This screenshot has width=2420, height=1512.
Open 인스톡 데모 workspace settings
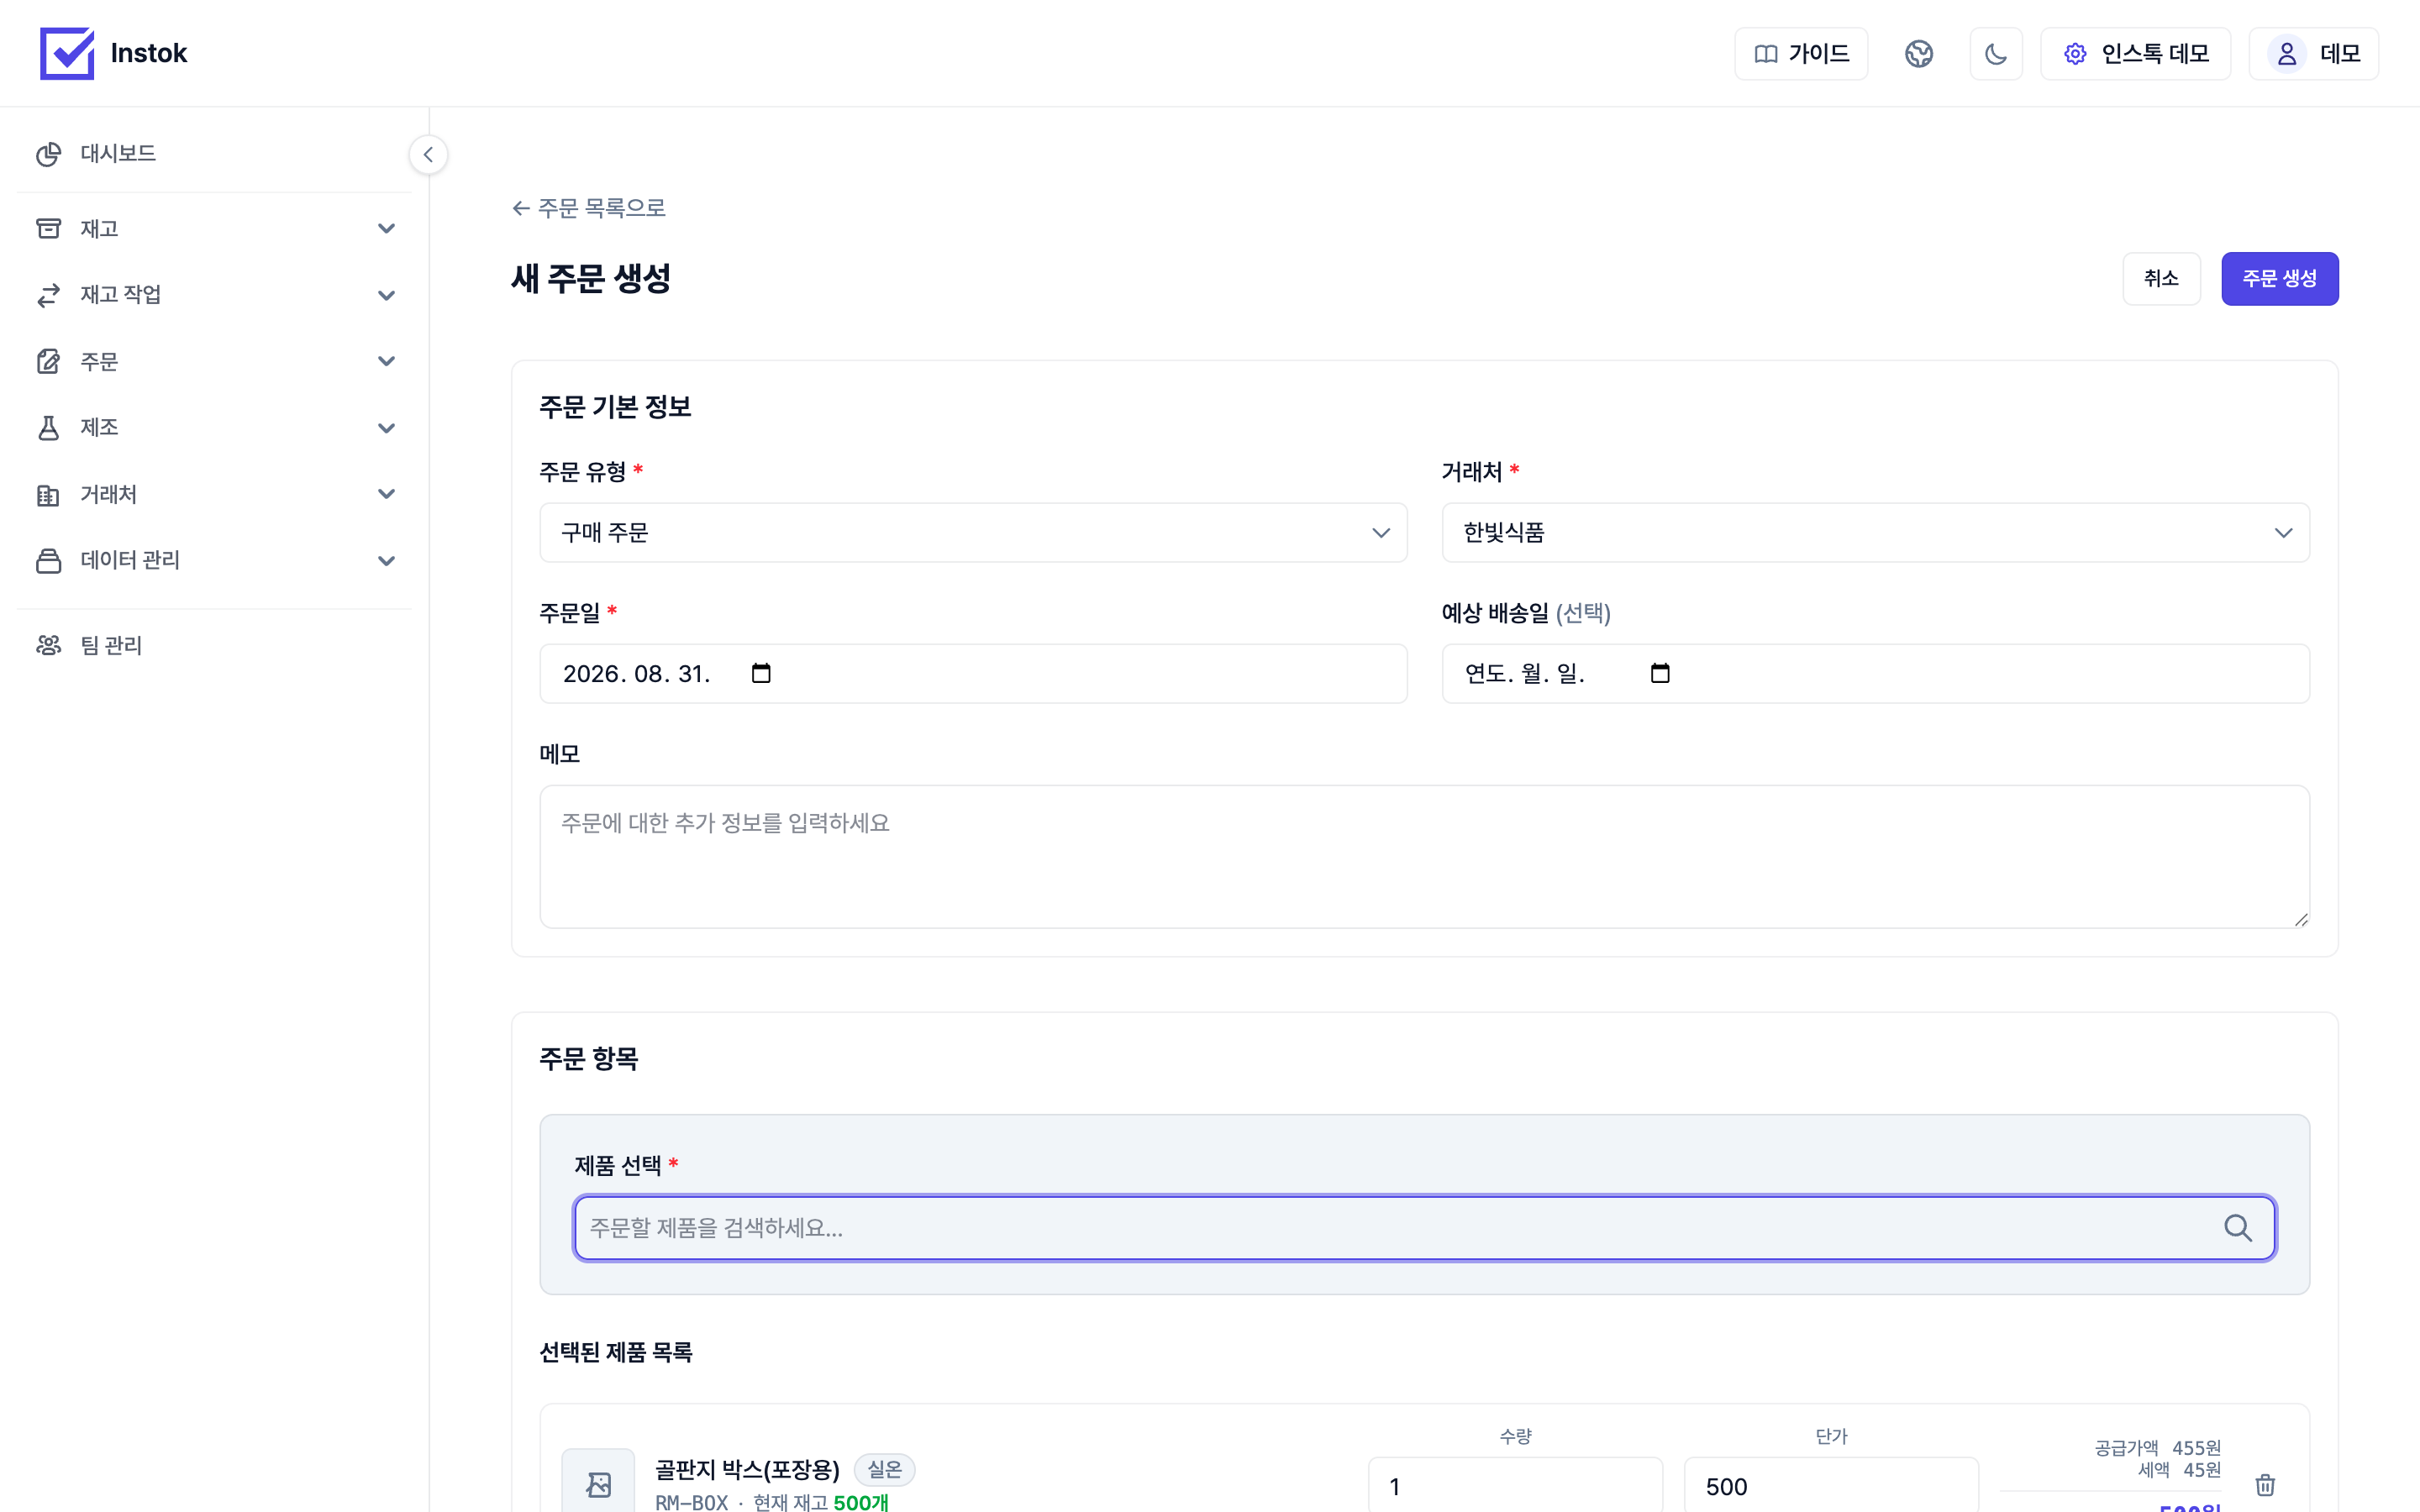pos(2136,53)
